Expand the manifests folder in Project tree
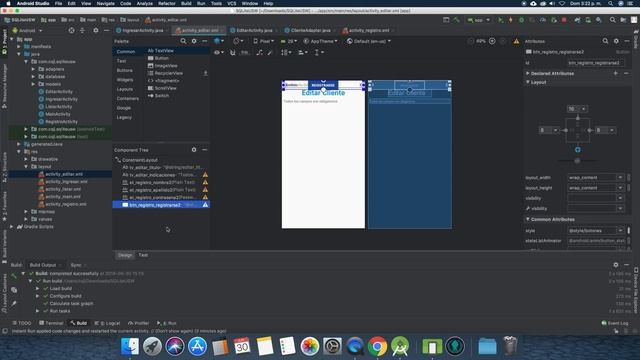Image resolution: width=640 pixels, height=360 pixels. tap(19, 47)
